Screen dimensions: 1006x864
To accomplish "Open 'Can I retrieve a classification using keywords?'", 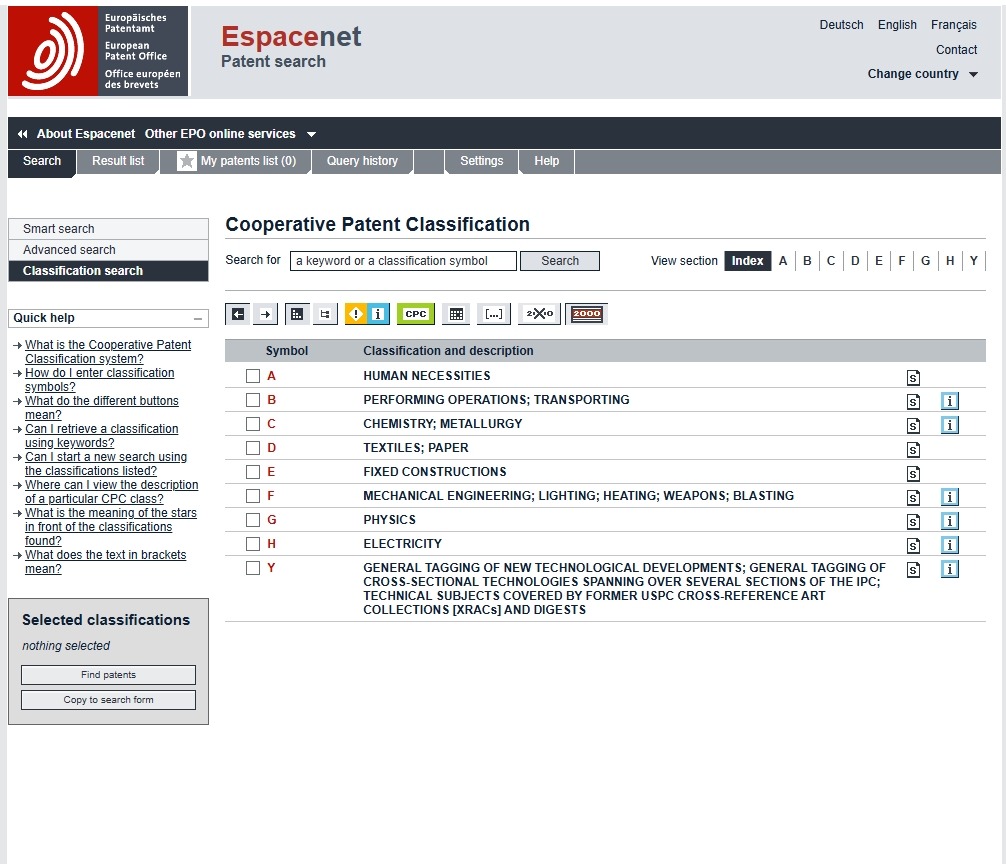I will click(102, 436).
